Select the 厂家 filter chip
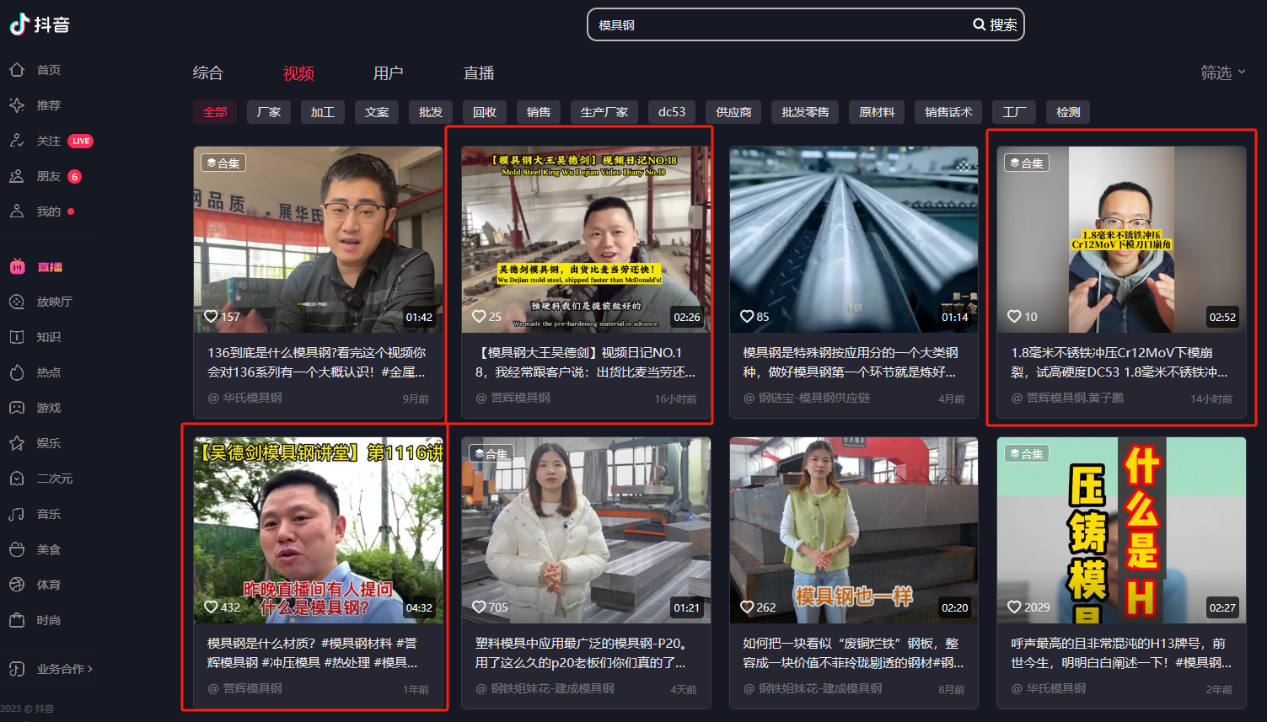 coord(269,112)
